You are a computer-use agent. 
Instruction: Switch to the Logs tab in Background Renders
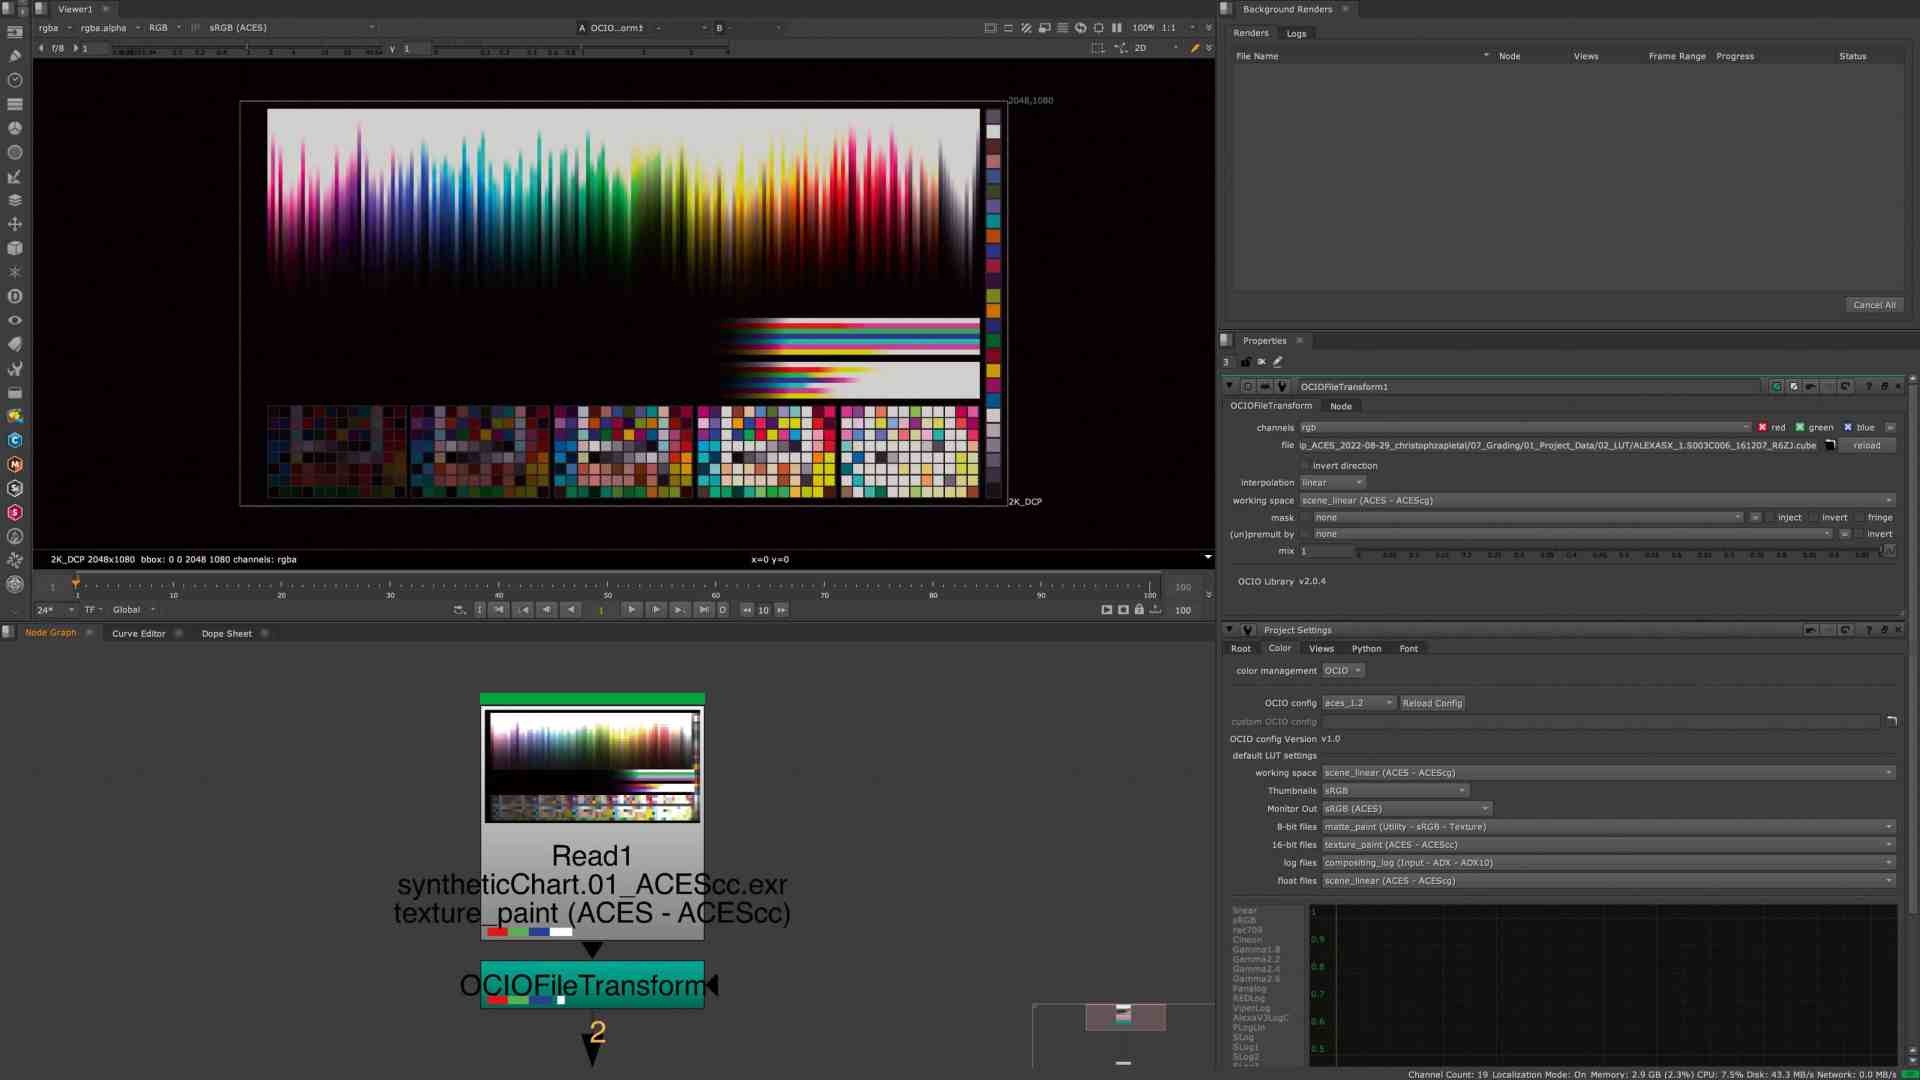coord(1296,33)
